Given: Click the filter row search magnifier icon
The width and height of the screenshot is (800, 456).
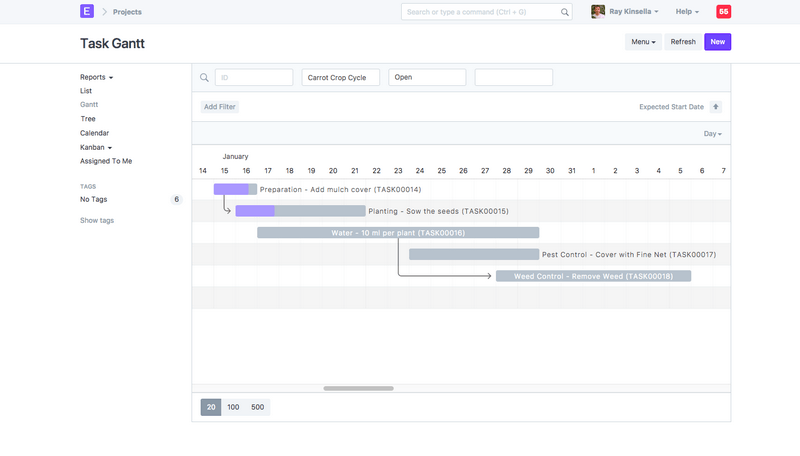Looking at the screenshot, I should click(x=204, y=77).
